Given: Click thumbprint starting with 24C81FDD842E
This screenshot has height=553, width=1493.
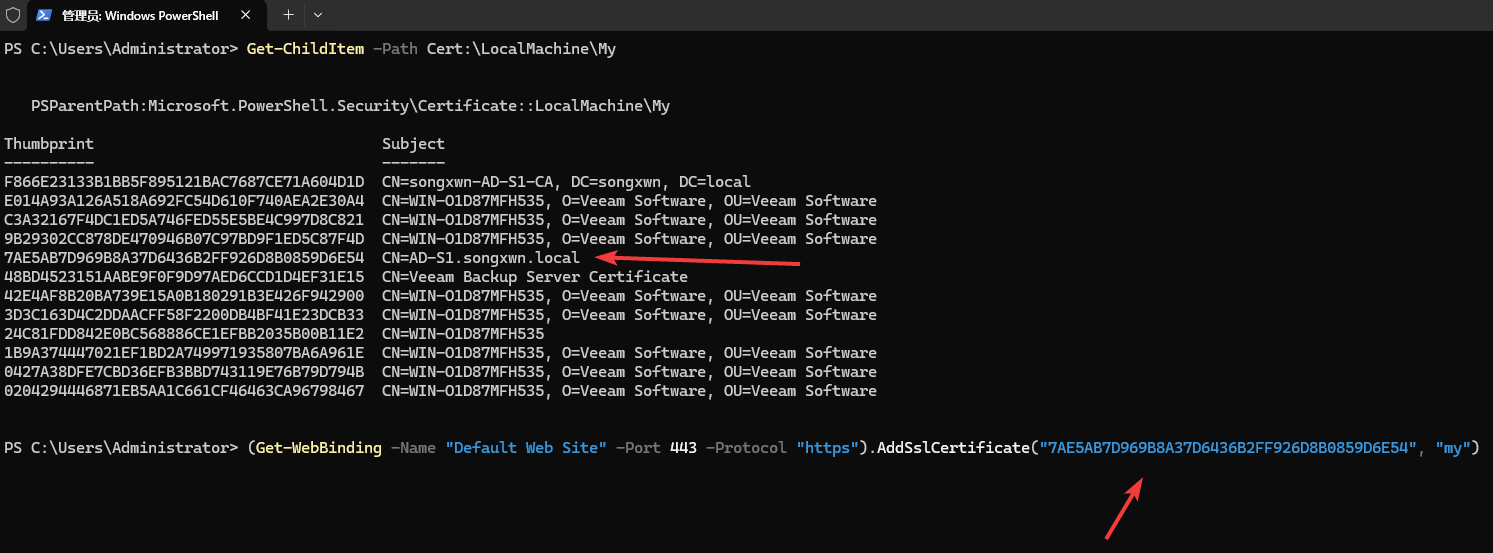Looking at the screenshot, I should (x=184, y=334).
